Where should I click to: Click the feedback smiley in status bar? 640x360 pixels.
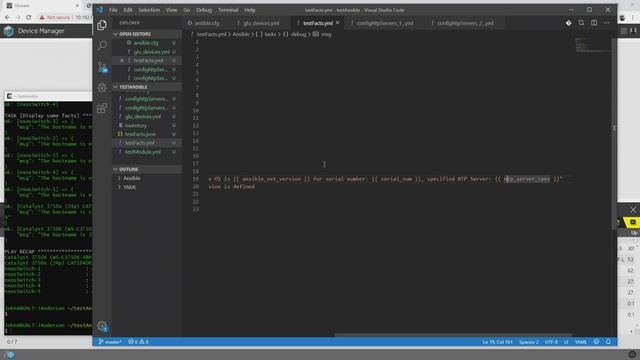point(596,342)
